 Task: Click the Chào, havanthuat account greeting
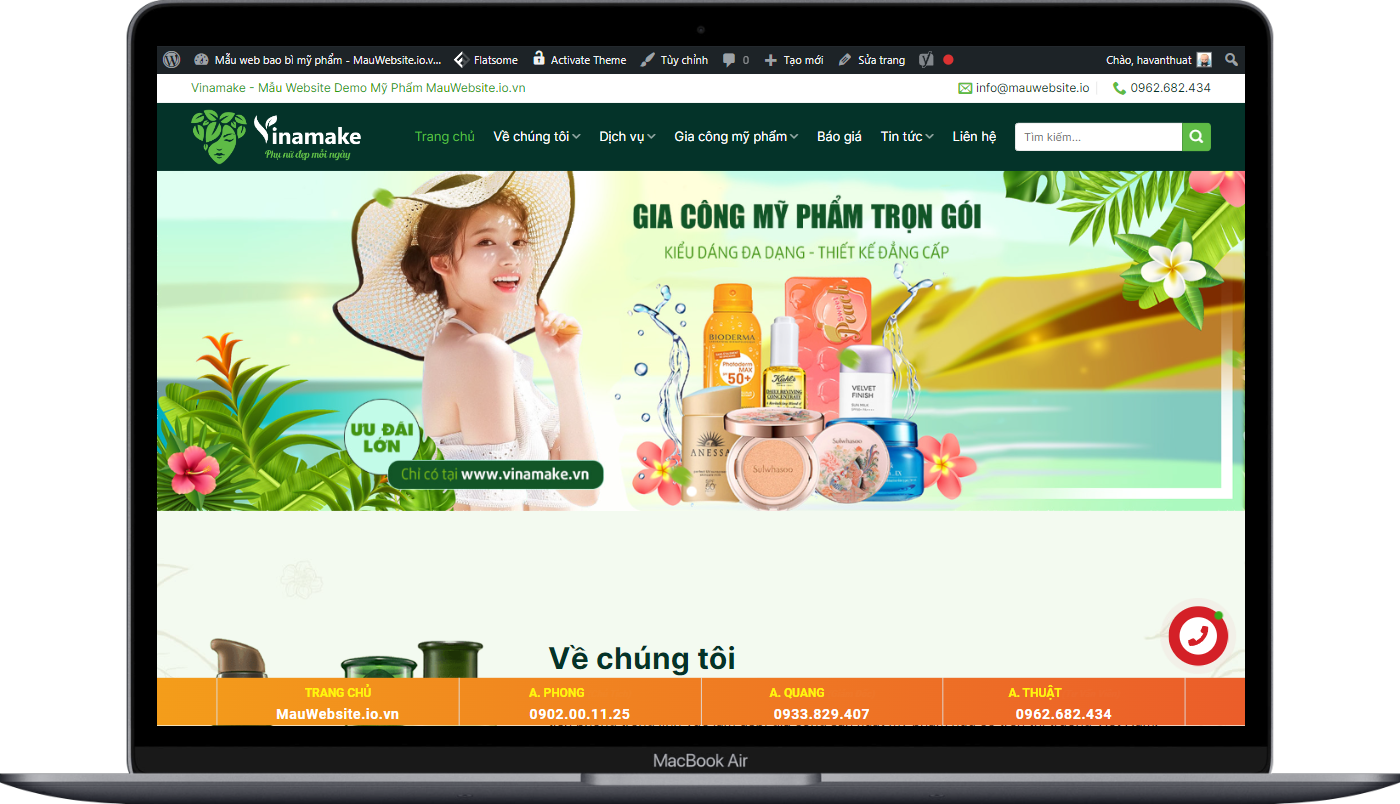click(x=1149, y=60)
